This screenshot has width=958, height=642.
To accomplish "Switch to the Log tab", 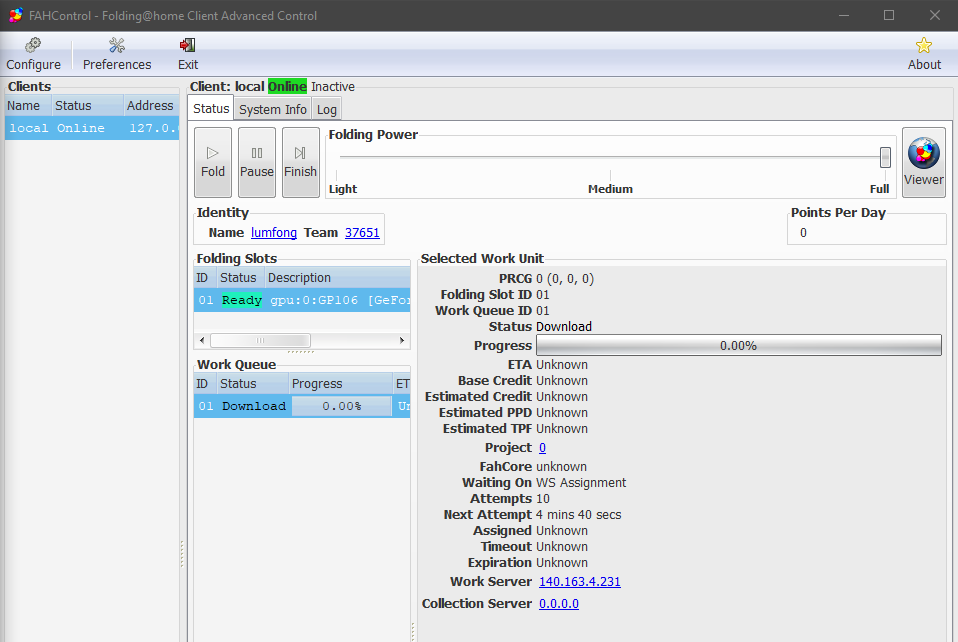I will 326,109.
